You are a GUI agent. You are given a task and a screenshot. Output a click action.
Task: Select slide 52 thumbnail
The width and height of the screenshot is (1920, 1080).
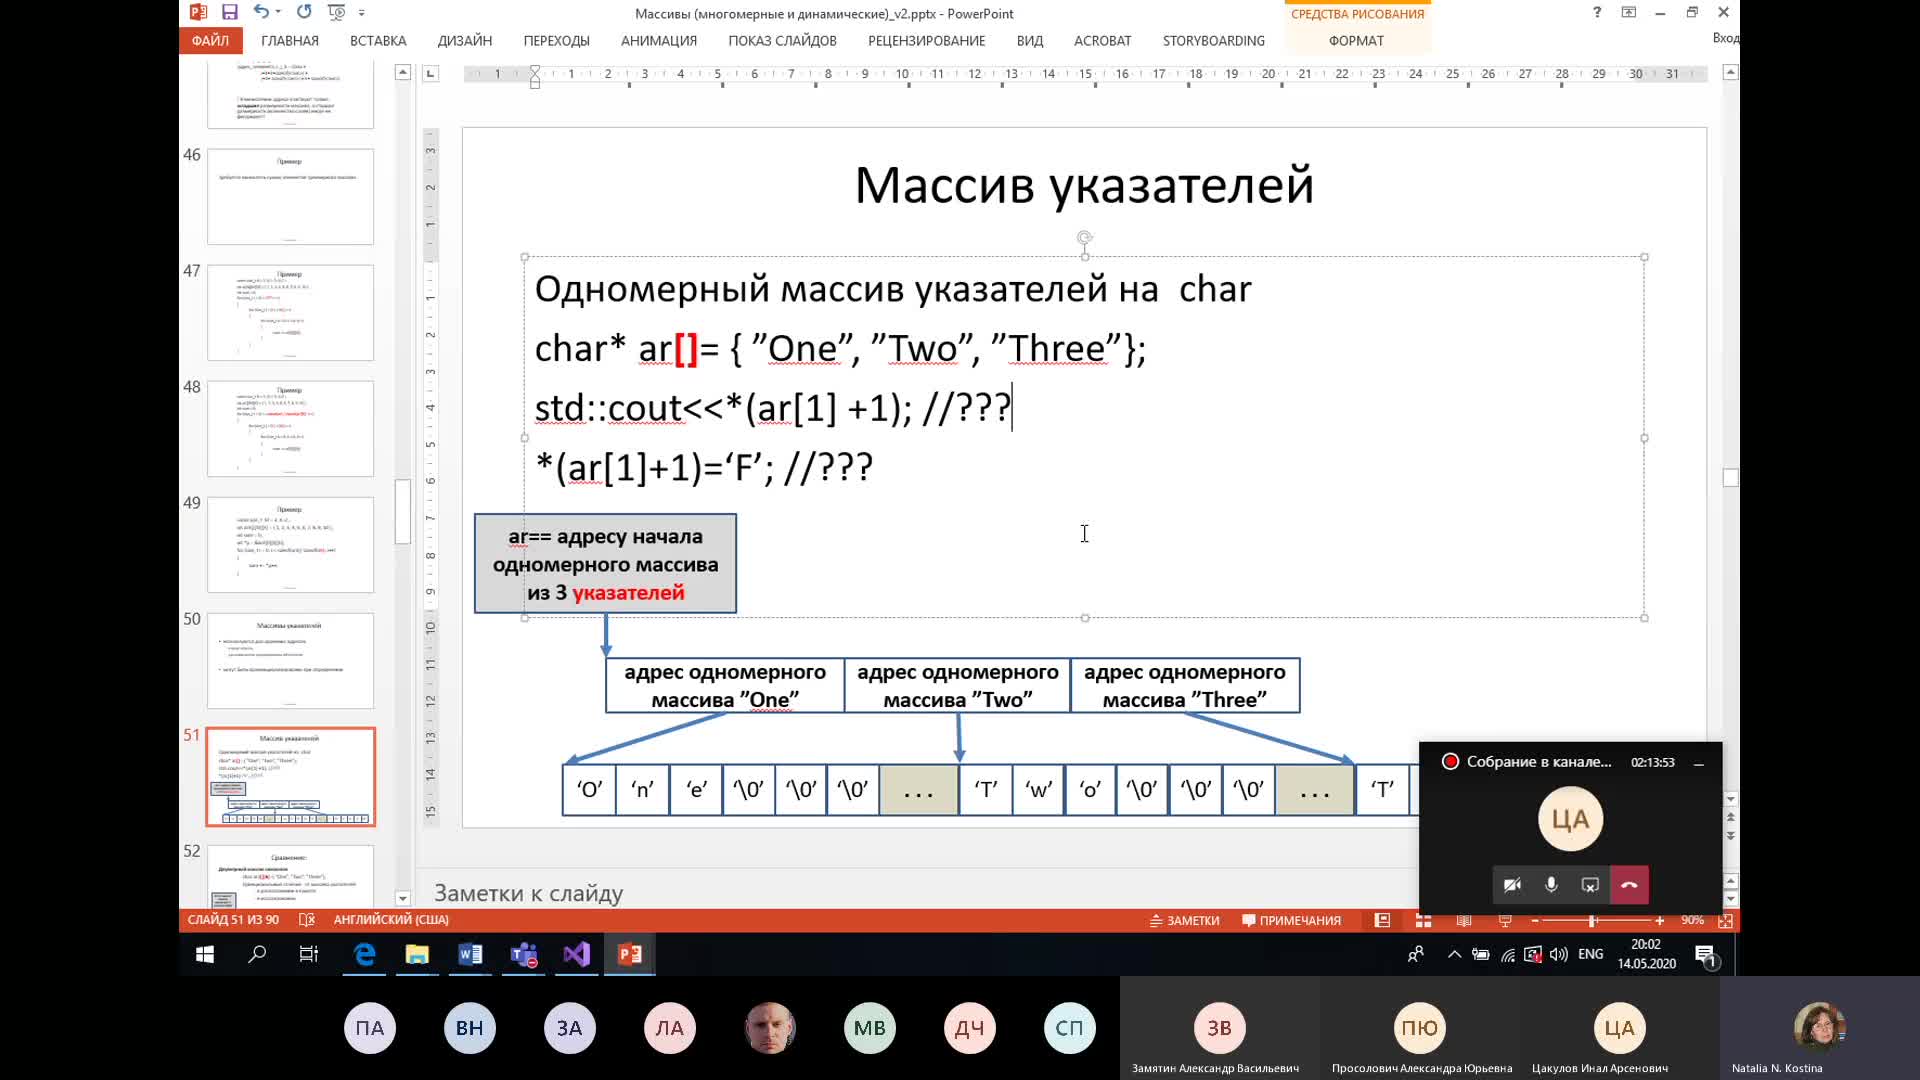290,877
